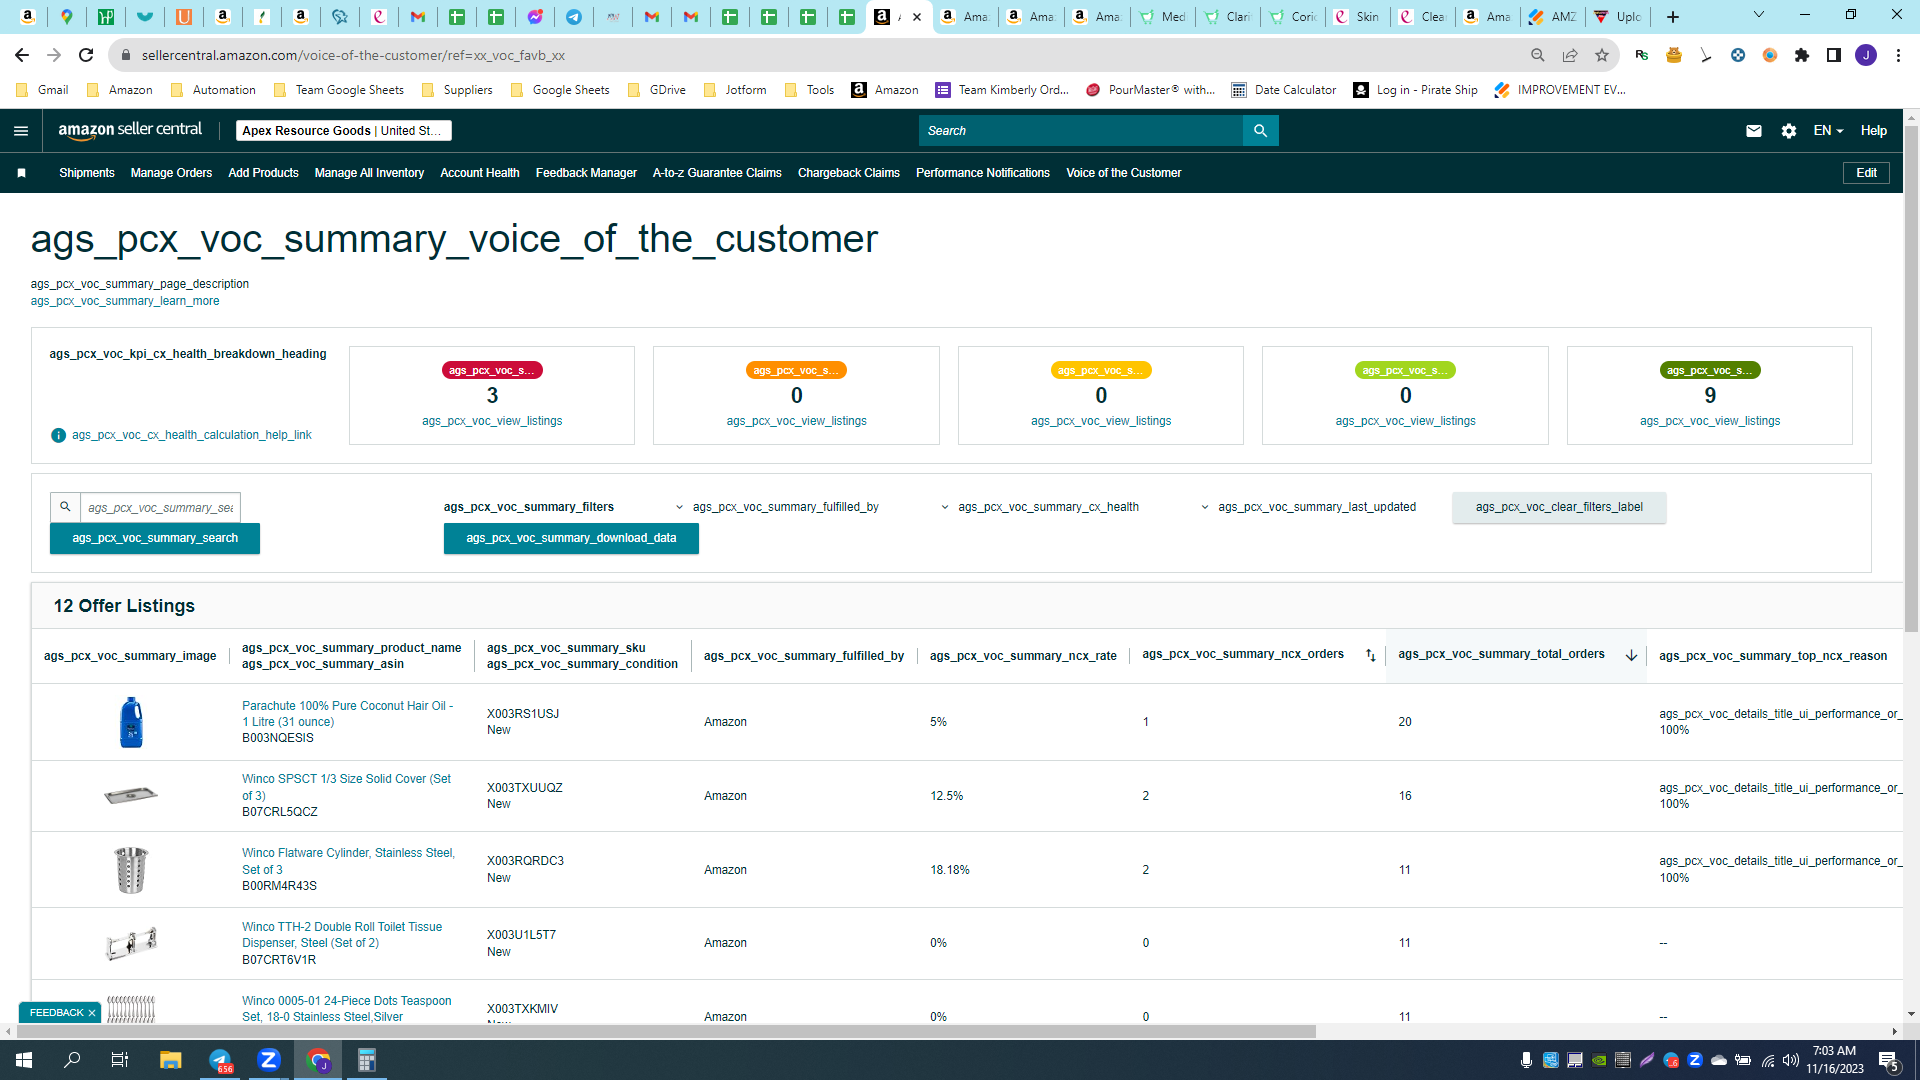
Task: Click the summary_download_data button
Action: pyautogui.click(x=571, y=538)
